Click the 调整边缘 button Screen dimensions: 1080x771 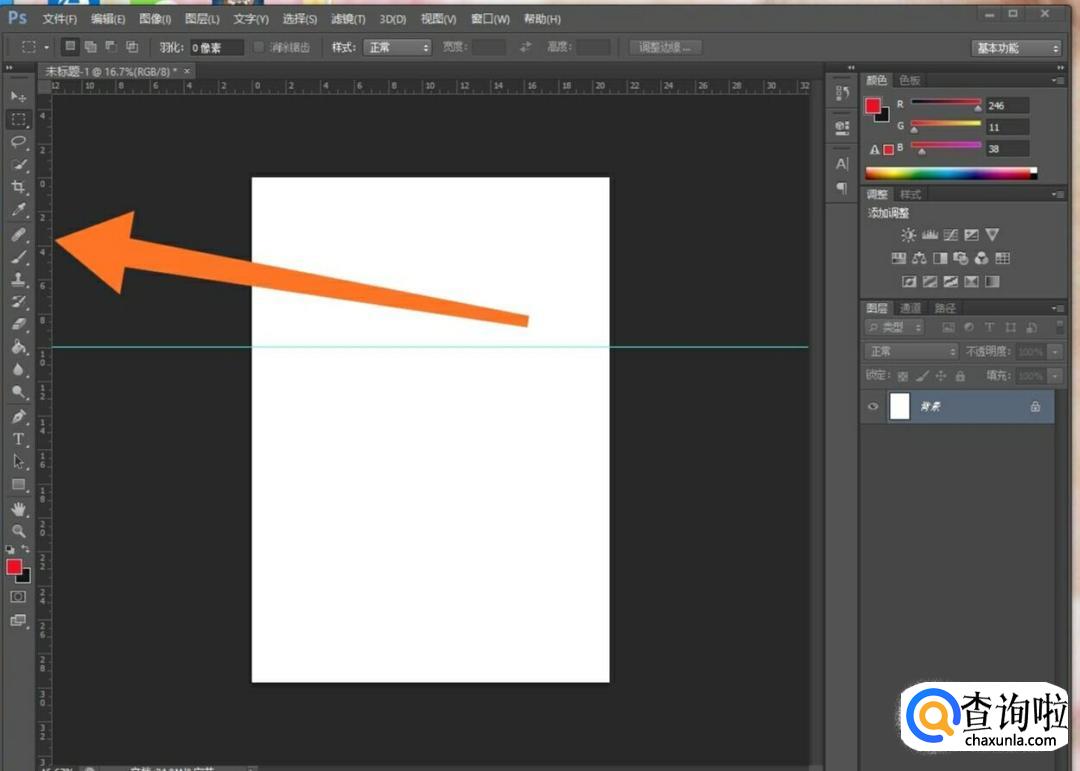pos(666,47)
